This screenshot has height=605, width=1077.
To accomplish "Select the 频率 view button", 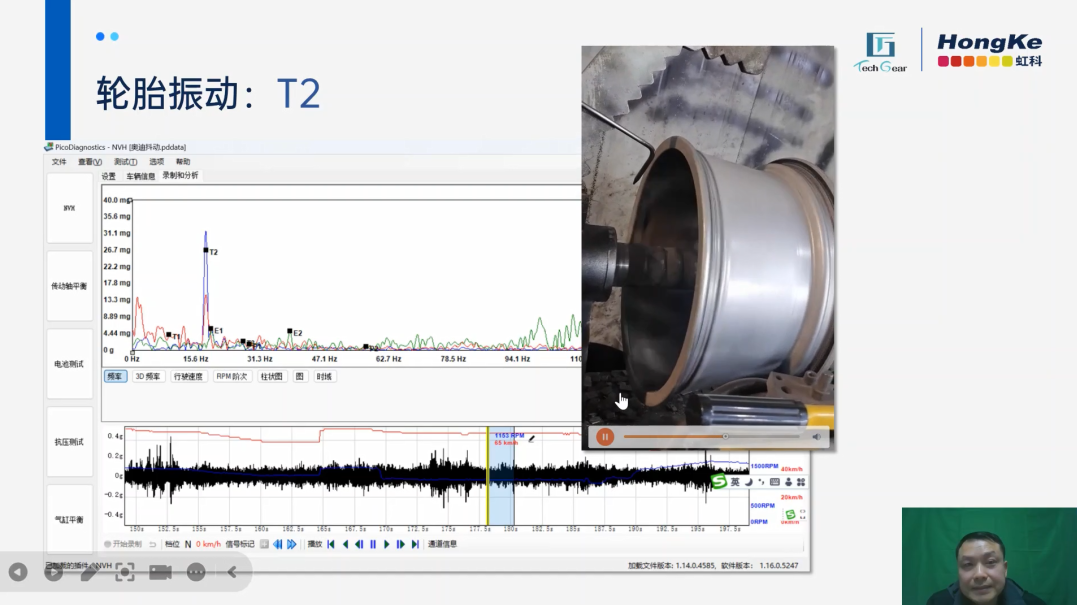I will point(115,376).
